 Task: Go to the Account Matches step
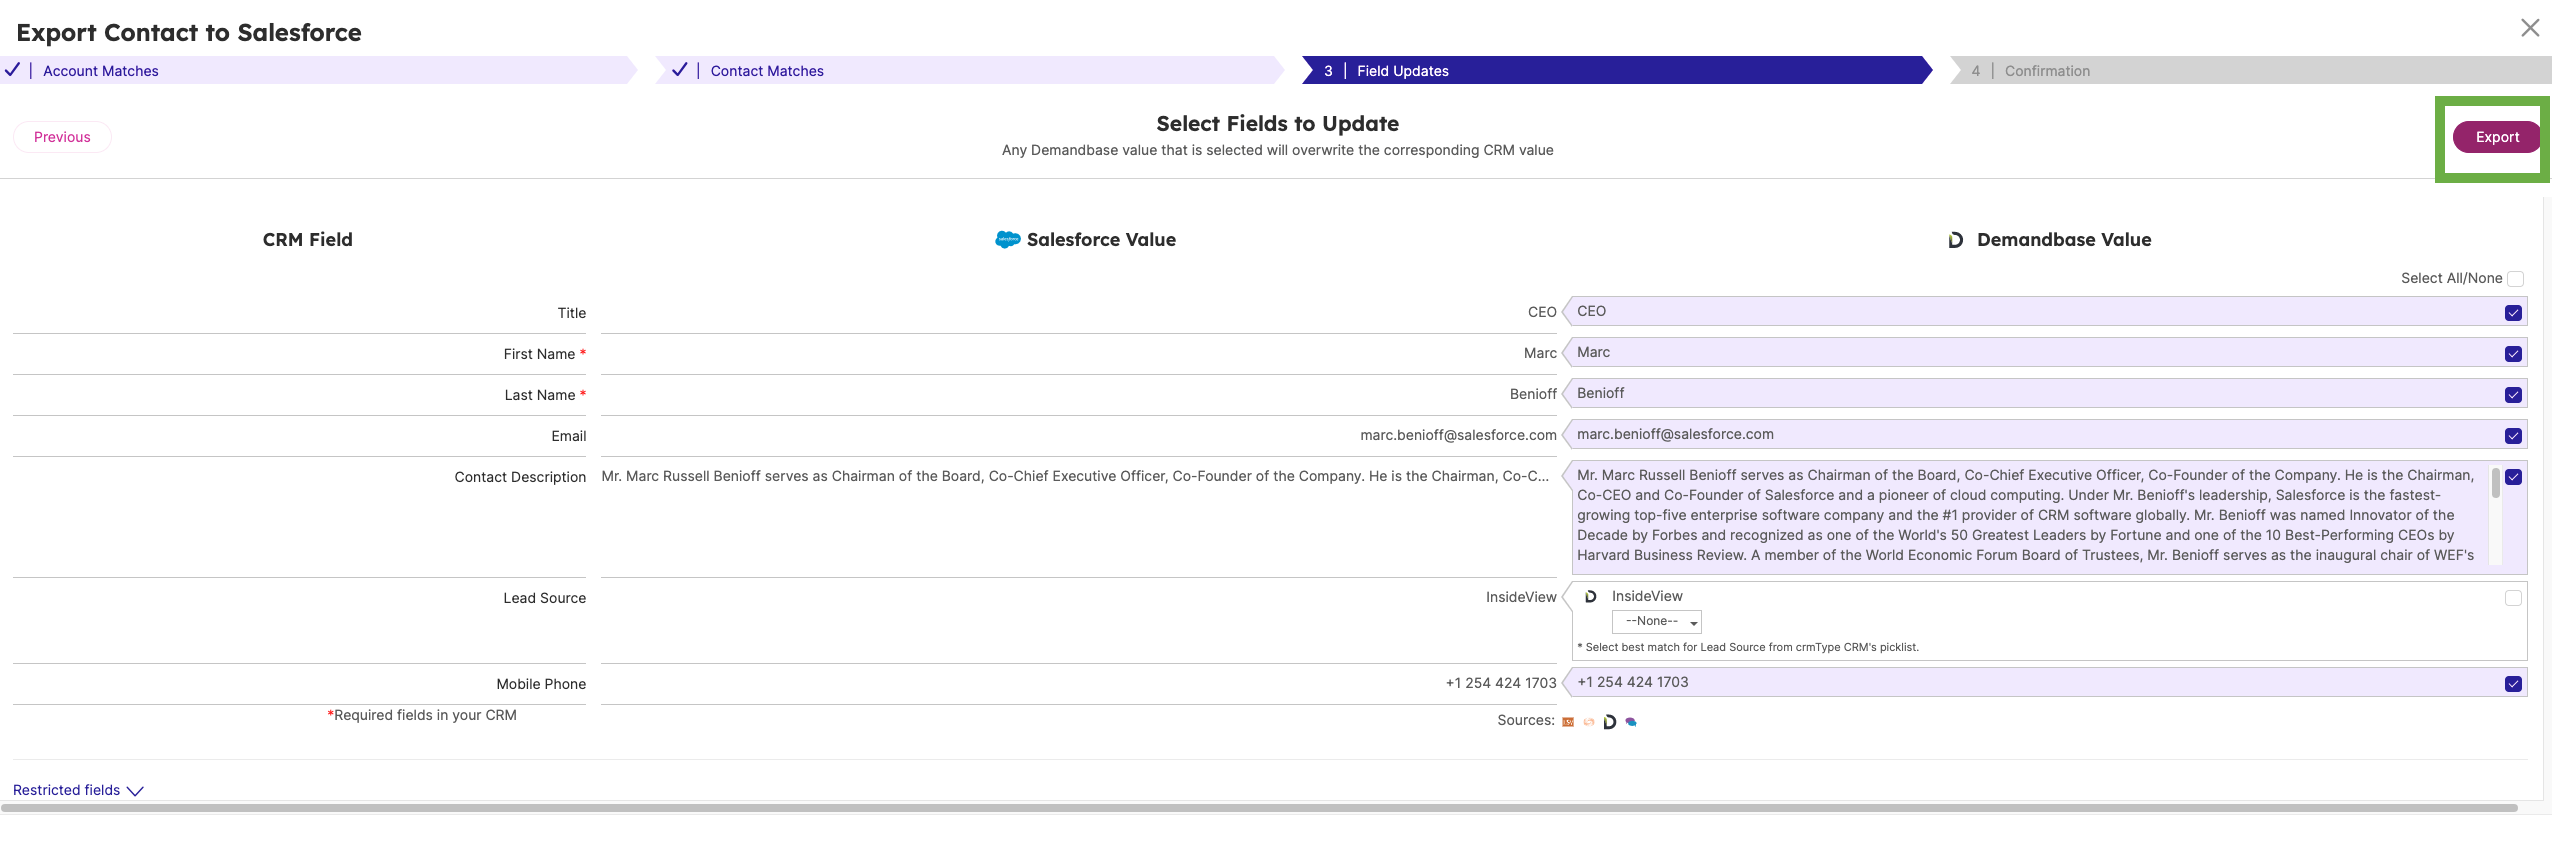100,71
